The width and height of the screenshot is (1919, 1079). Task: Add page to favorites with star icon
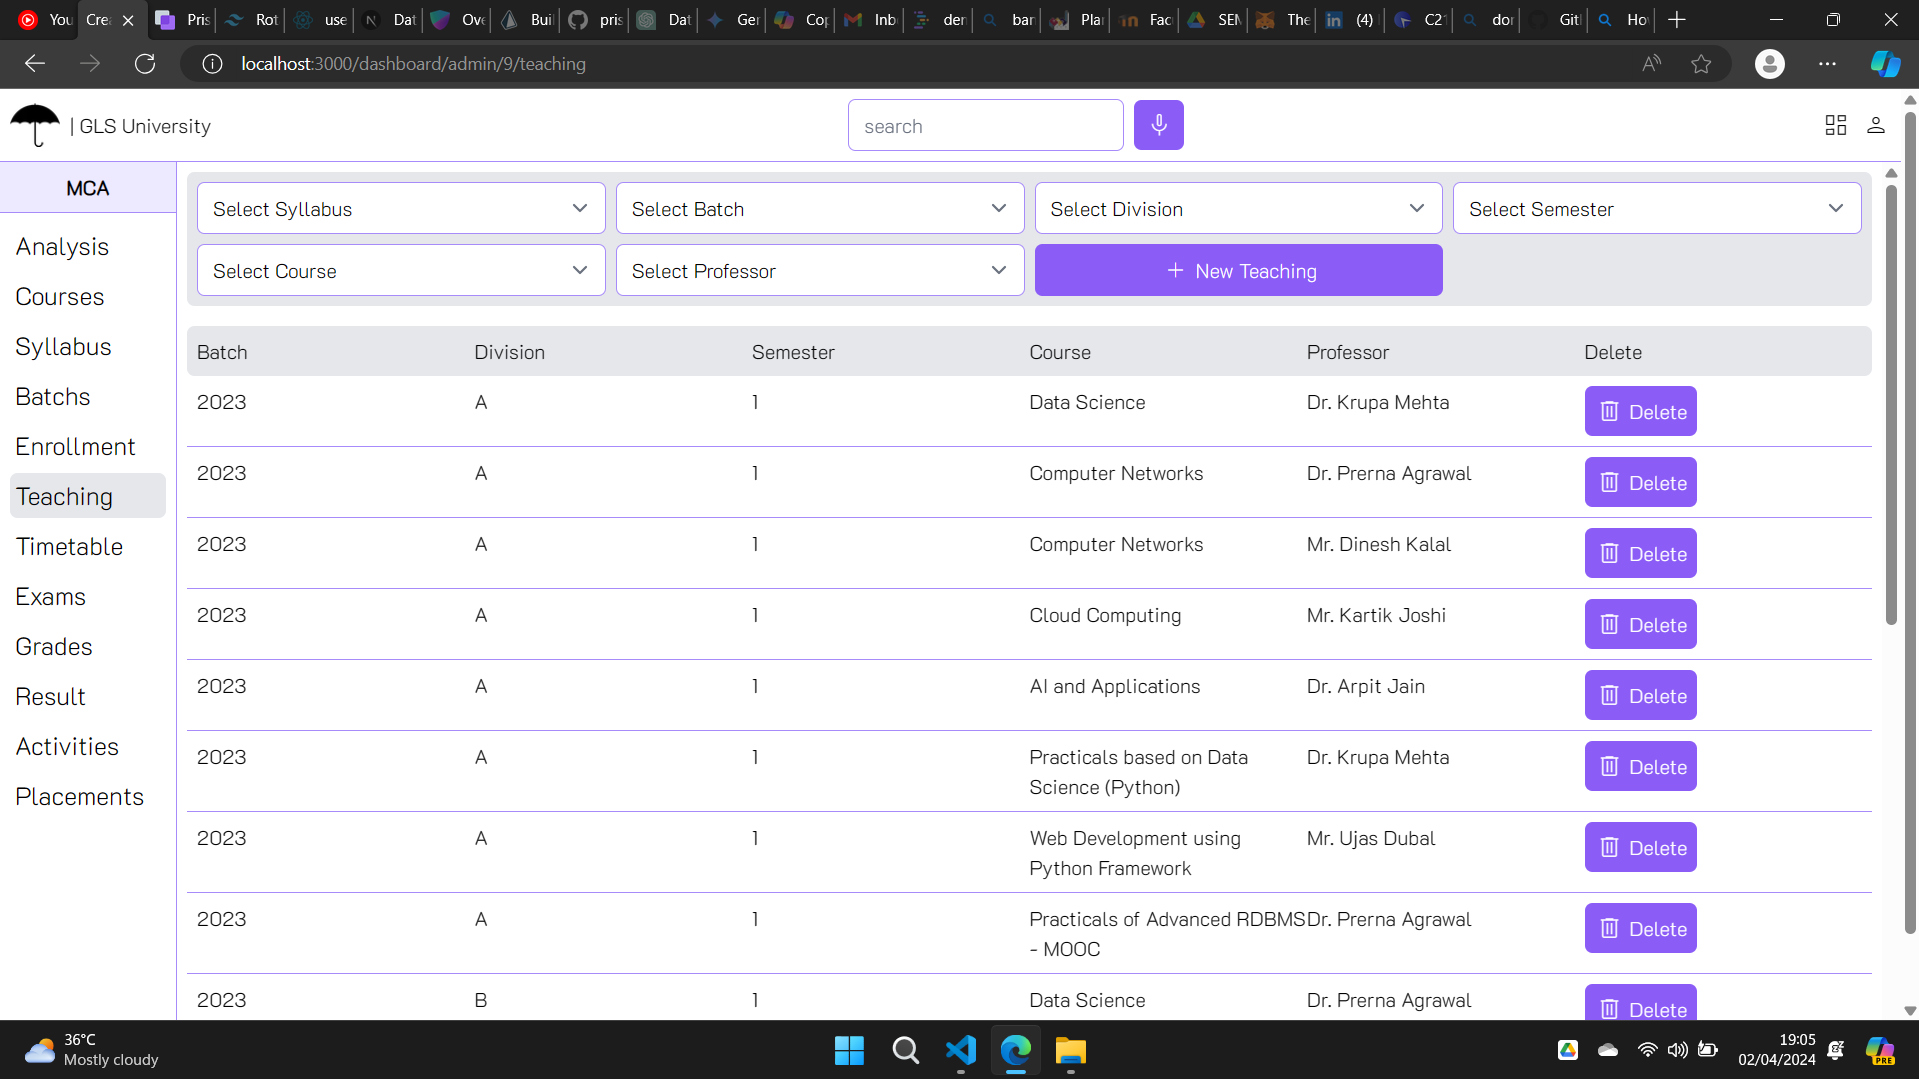point(1700,64)
